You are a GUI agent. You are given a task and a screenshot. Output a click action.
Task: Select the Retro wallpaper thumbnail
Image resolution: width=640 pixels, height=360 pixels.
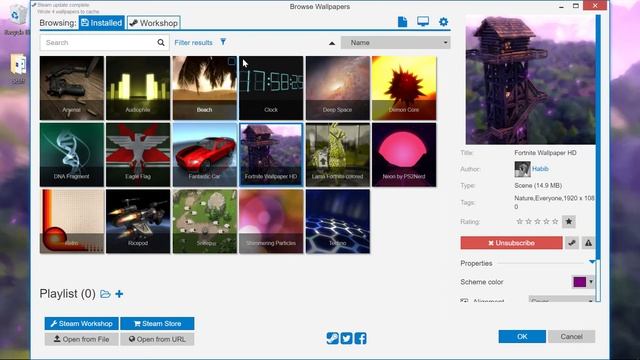pyautogui.click(x=72, y=221)
